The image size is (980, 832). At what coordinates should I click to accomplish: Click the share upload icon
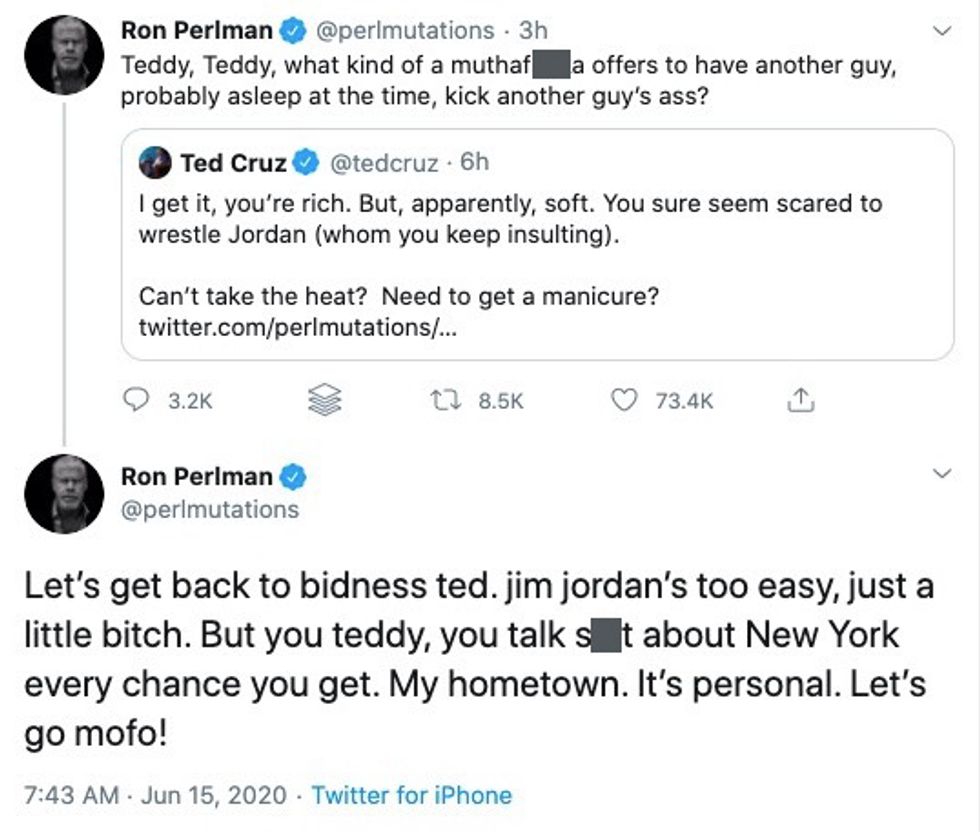tap(800, 400)
